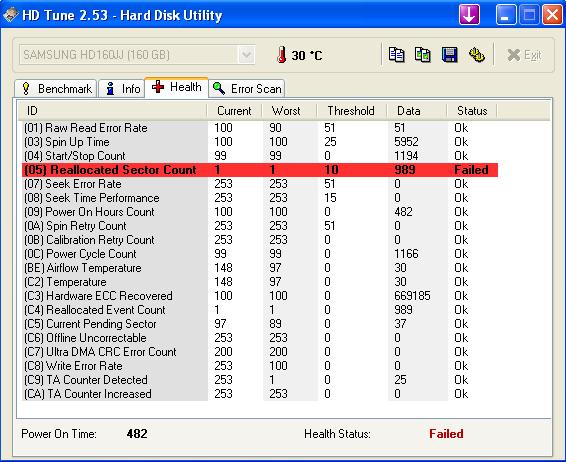
Task: Select the Spin Up Time row
Action: pyautogui.click(x=260, y=142)
